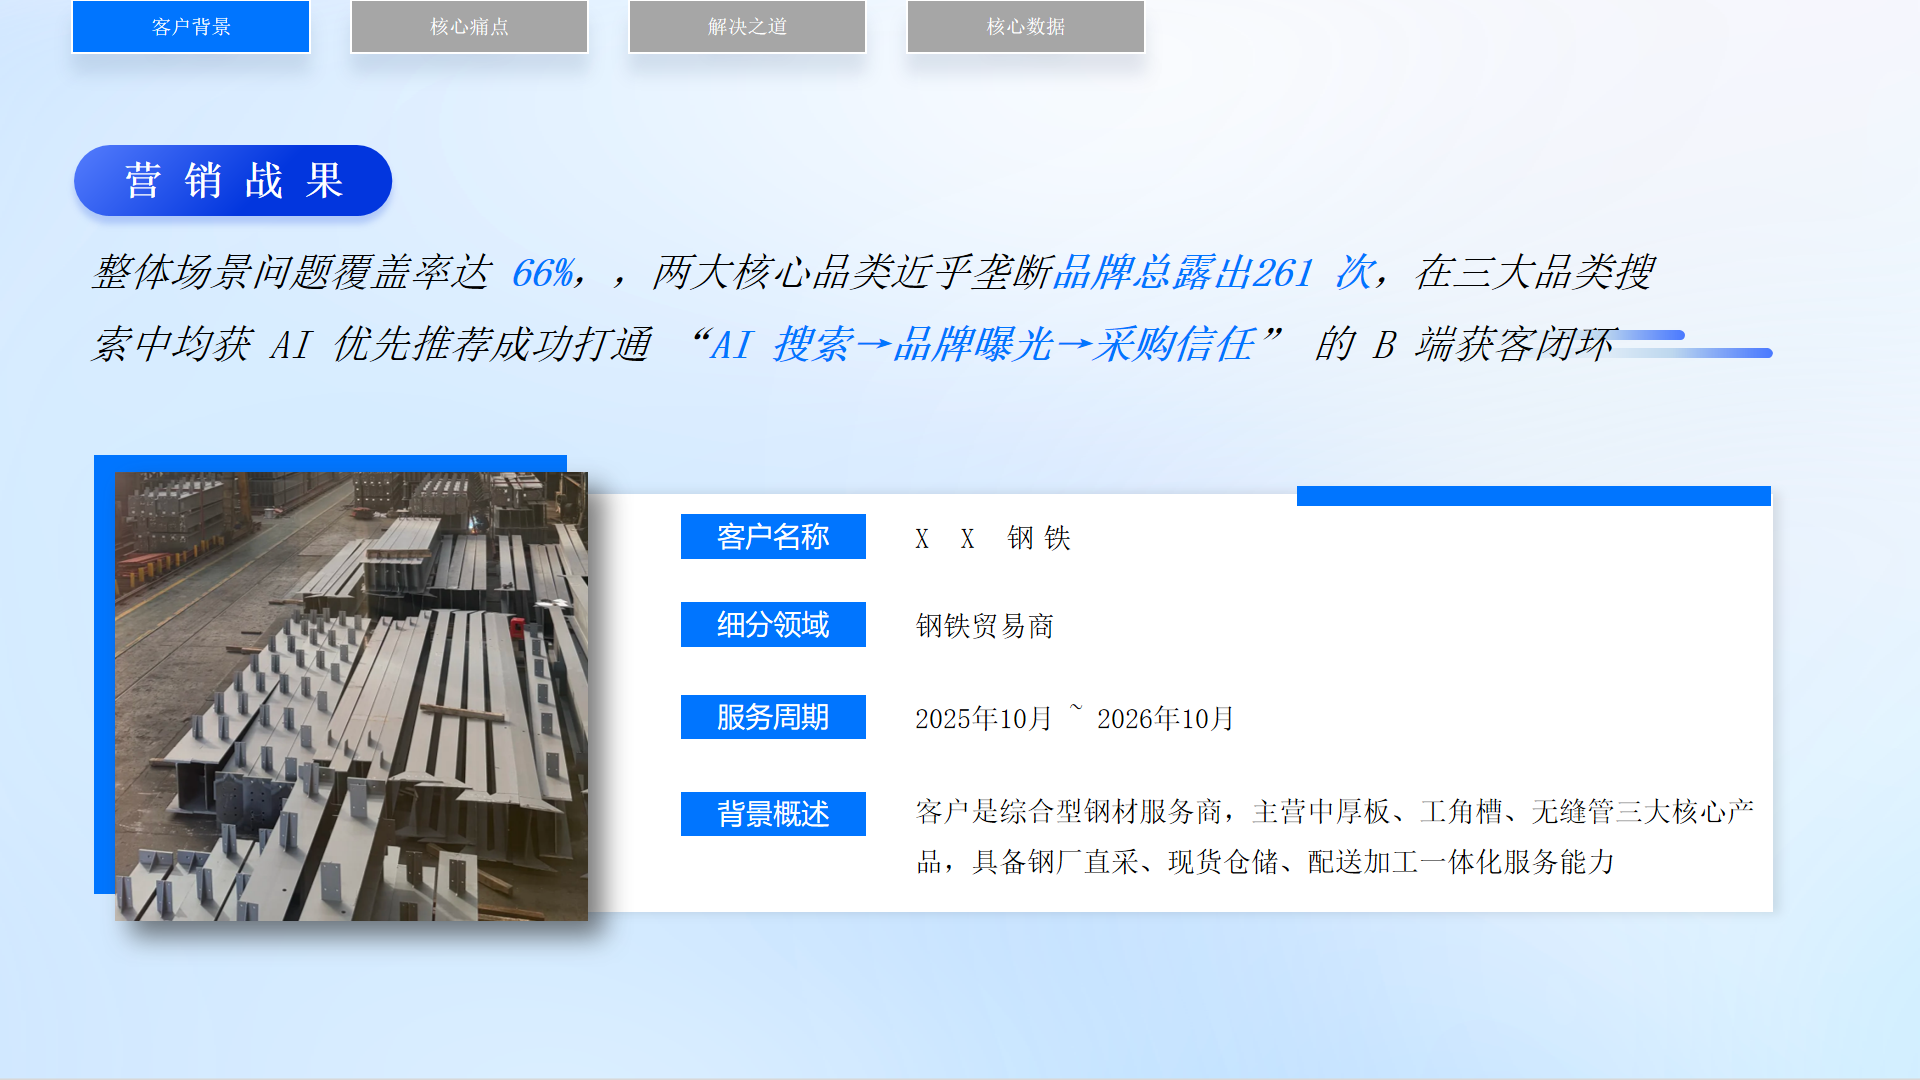Select the 服务周期 label
This screenshot has width=1920, height=1080.
coord(773,717)
